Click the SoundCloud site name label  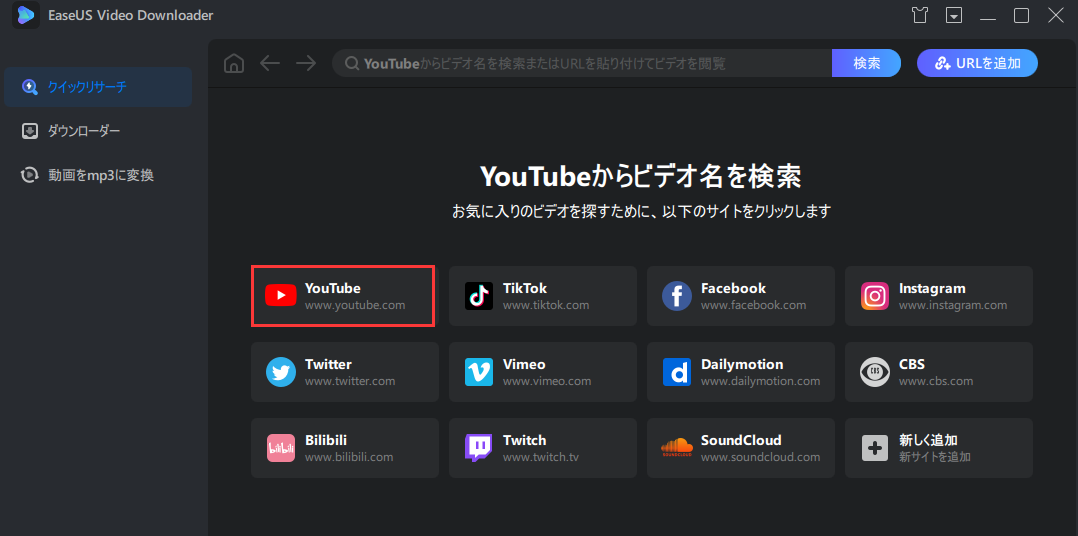[x=741, y=440]
